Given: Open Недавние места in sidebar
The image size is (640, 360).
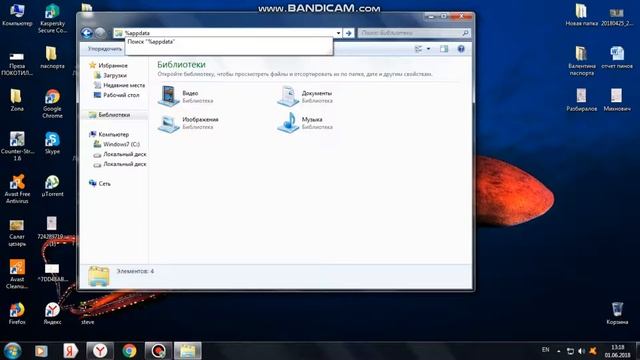Looking at the screenshot, I should [x=124, y=85].
